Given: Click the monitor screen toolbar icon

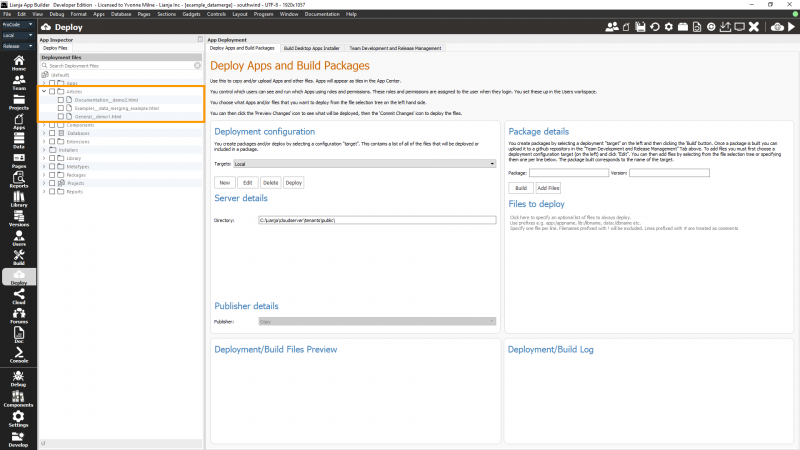Looking at the screenshot, I should [x=739, y=27].
